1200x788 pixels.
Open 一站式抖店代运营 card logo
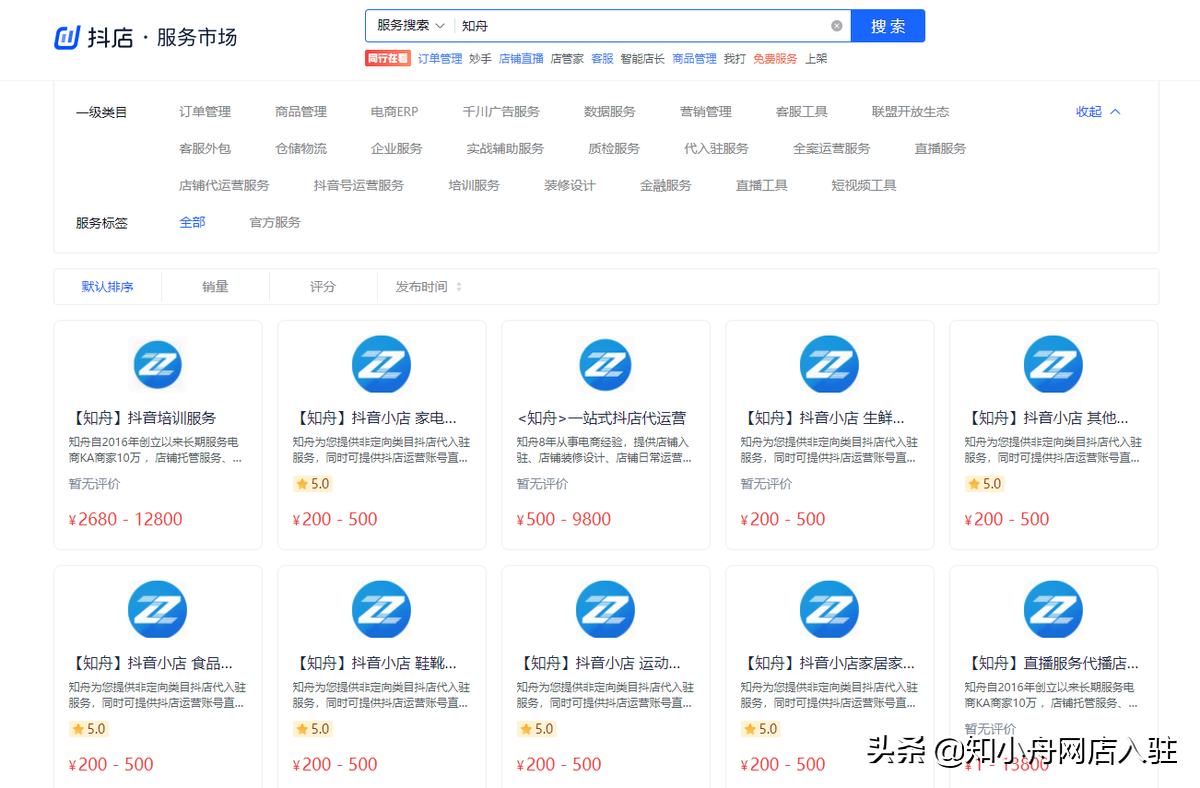[x=606, y=364]
